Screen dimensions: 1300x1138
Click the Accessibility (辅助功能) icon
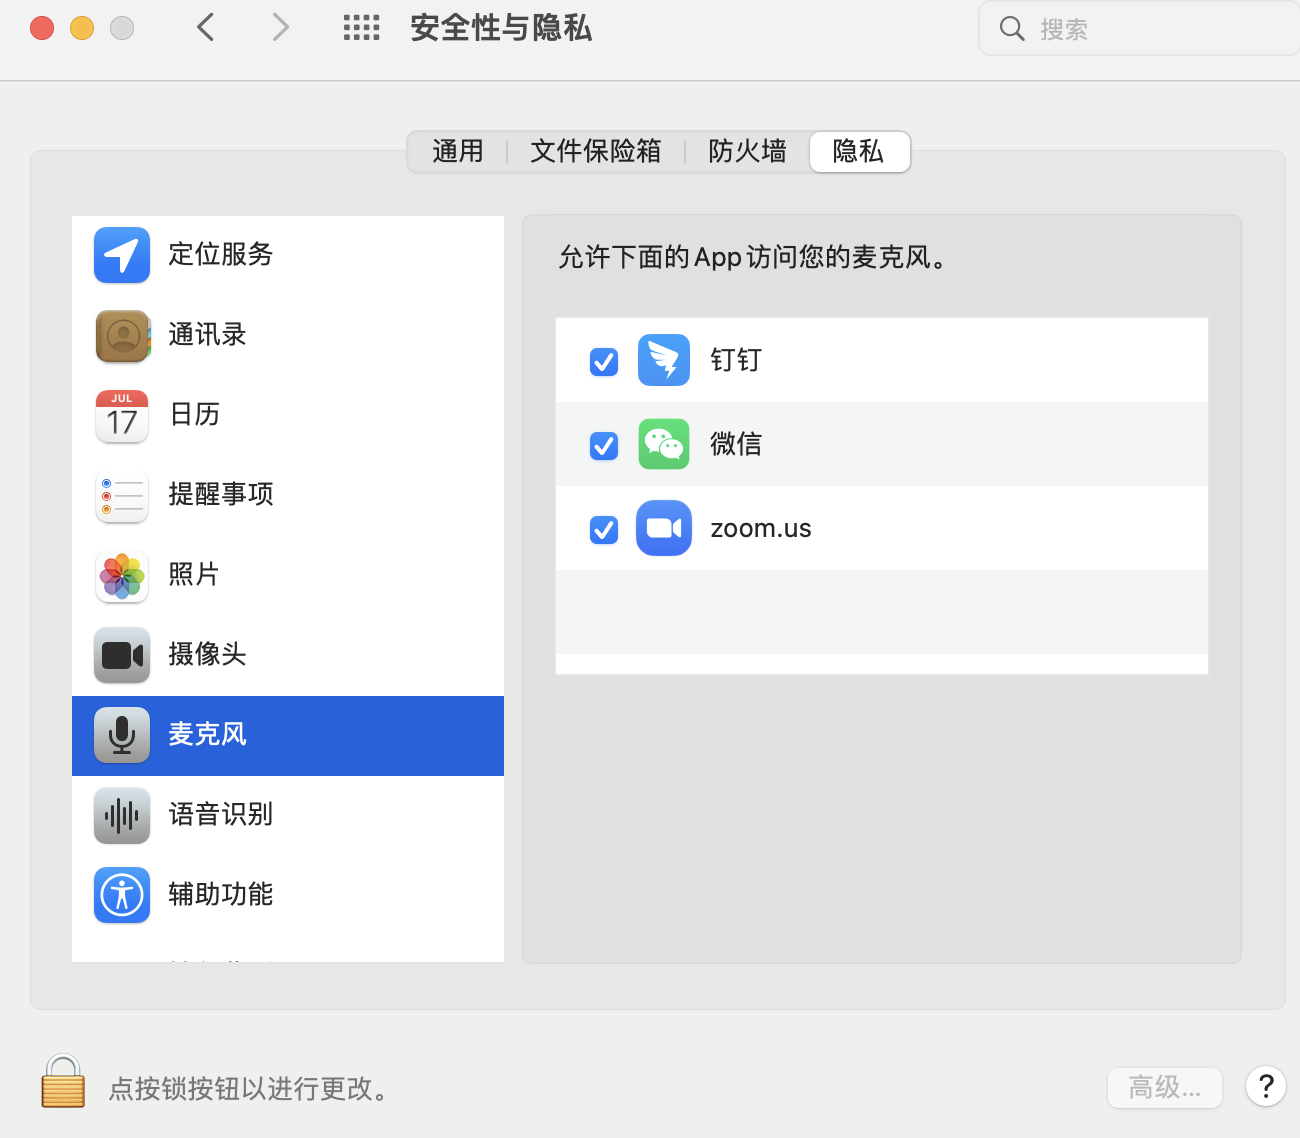(122, 895)
